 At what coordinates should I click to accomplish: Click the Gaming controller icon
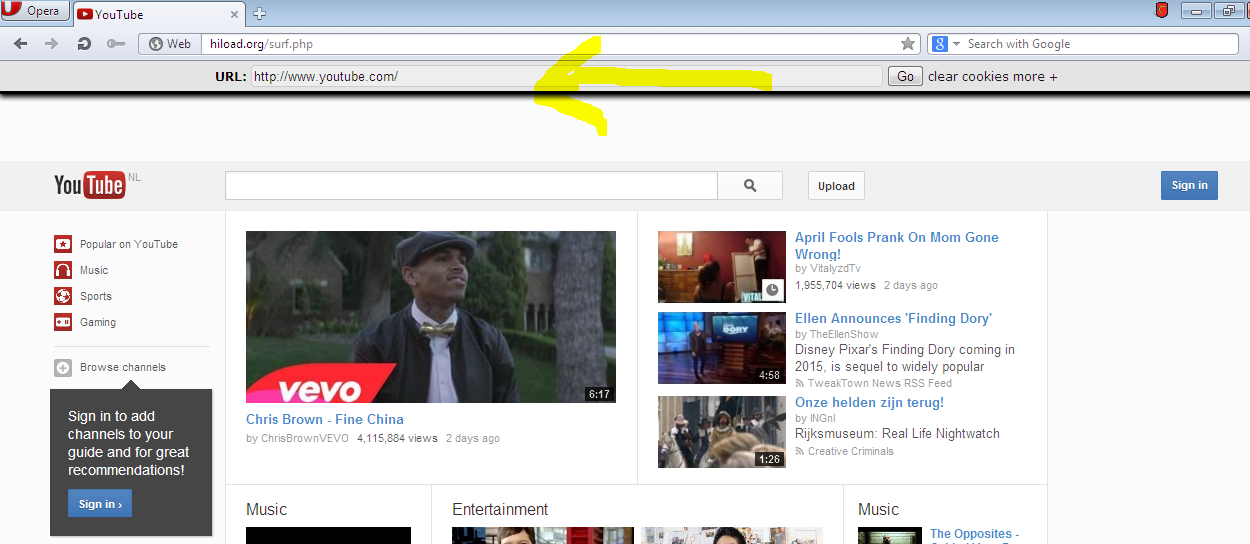[63, 322]
